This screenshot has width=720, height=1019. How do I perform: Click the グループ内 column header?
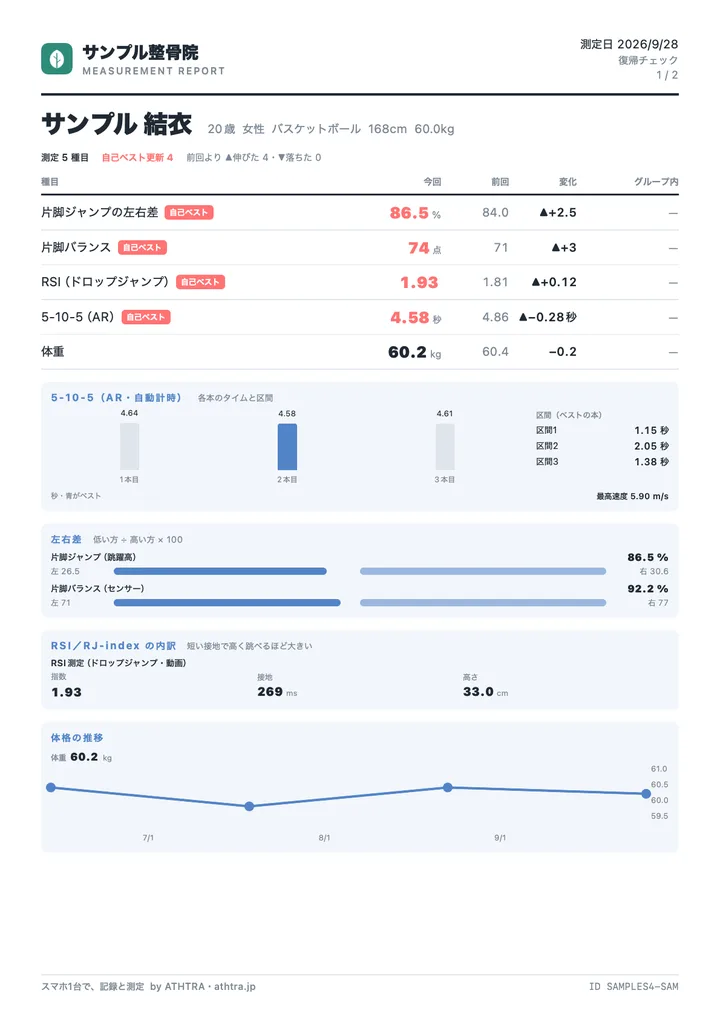[x=656, y=182]
